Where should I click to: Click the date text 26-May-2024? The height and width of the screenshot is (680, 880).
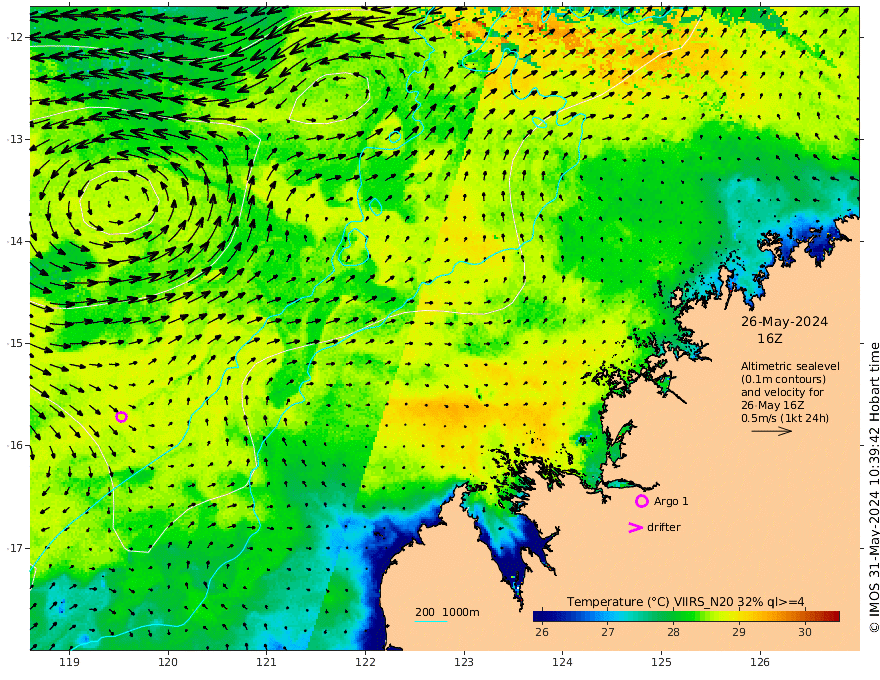pyautogui.click(x=784, y=321)
